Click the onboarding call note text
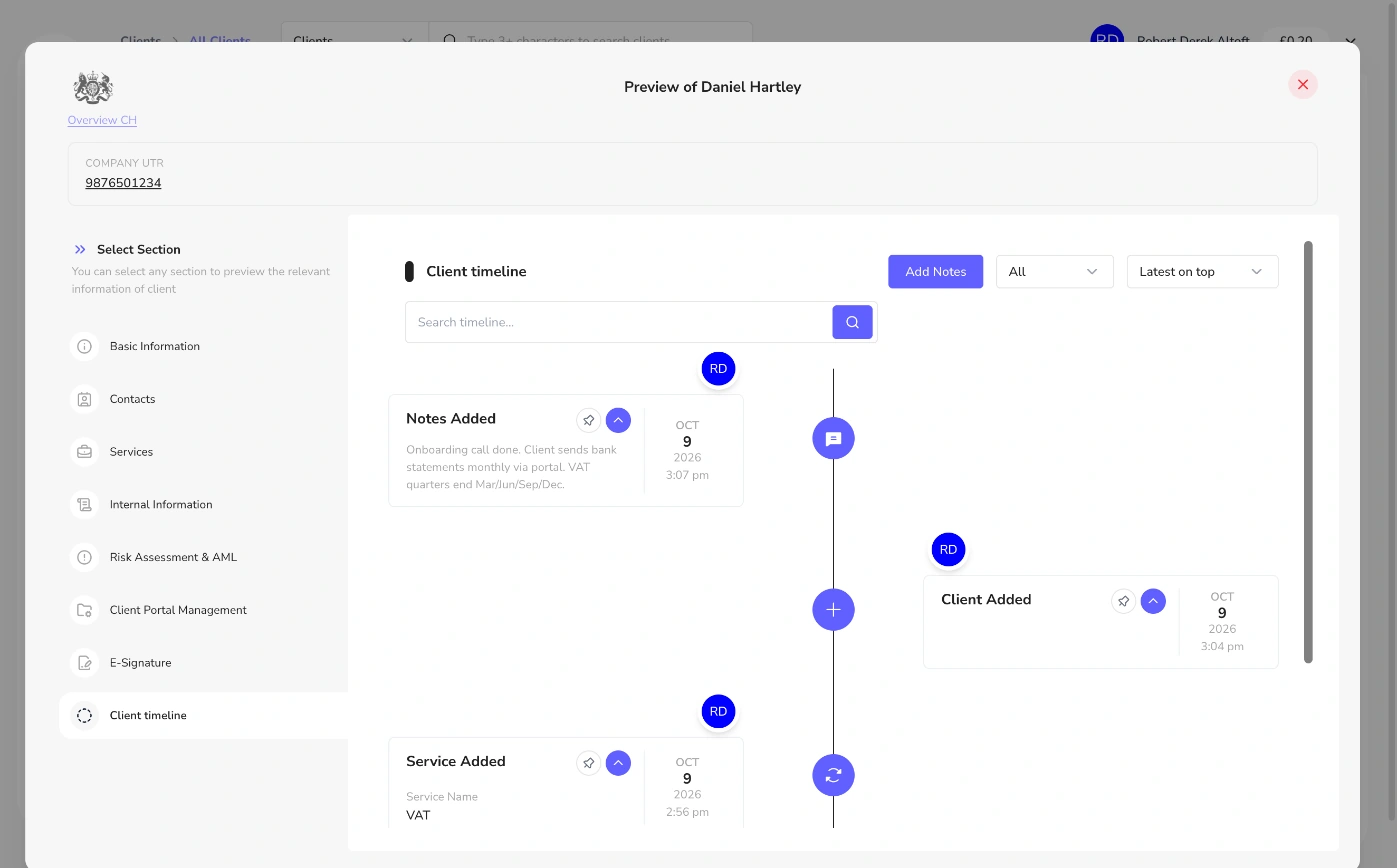The height and width of the screenshot is (868, 1397). [512, 467]
